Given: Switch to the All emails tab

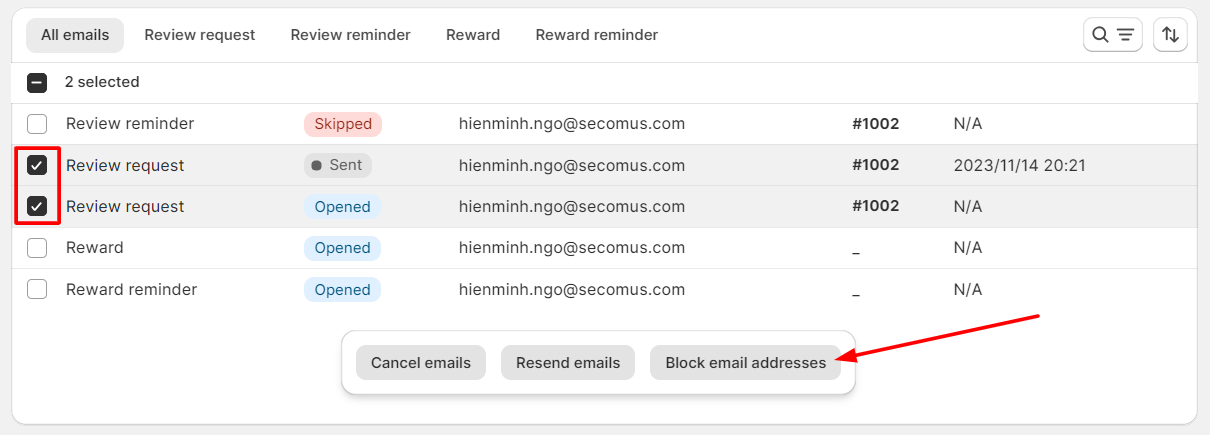Looking at the screenshot, I should [x=75, y=35].
